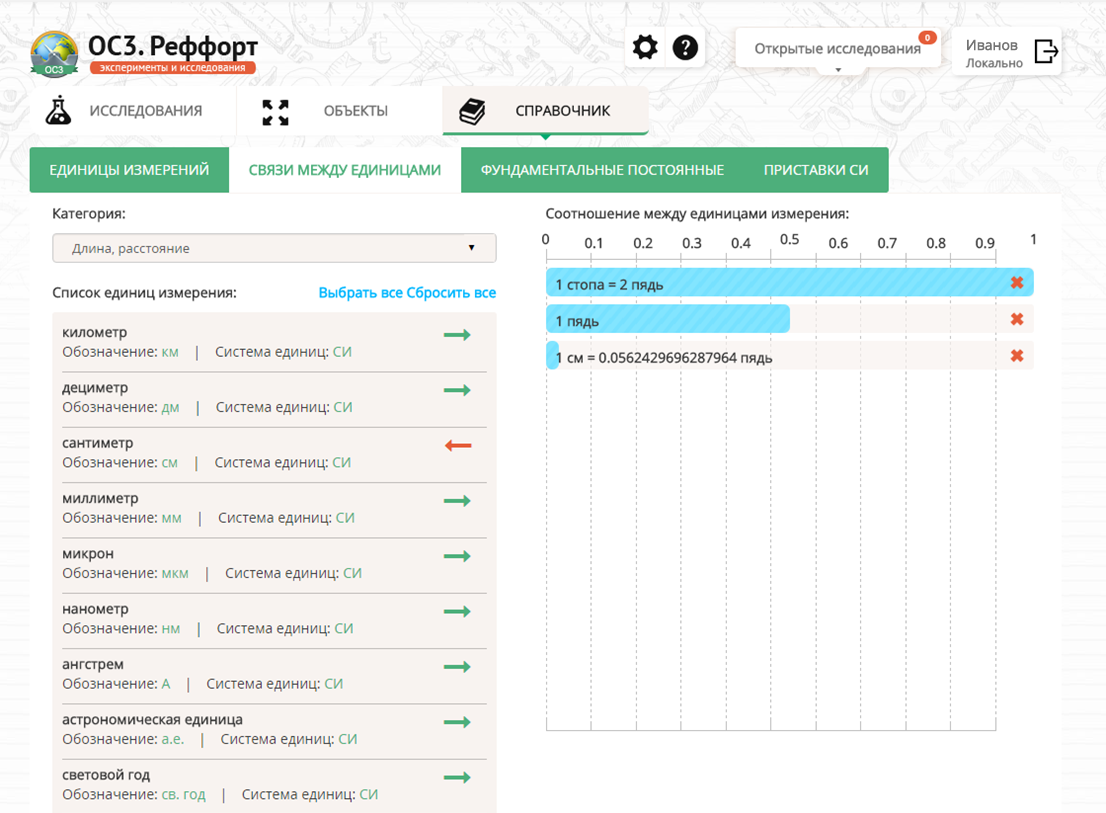1106x813 pixels.
Task: Delete the '1 пядь' bar with red cross
Action: click(x=1016, y=319)
